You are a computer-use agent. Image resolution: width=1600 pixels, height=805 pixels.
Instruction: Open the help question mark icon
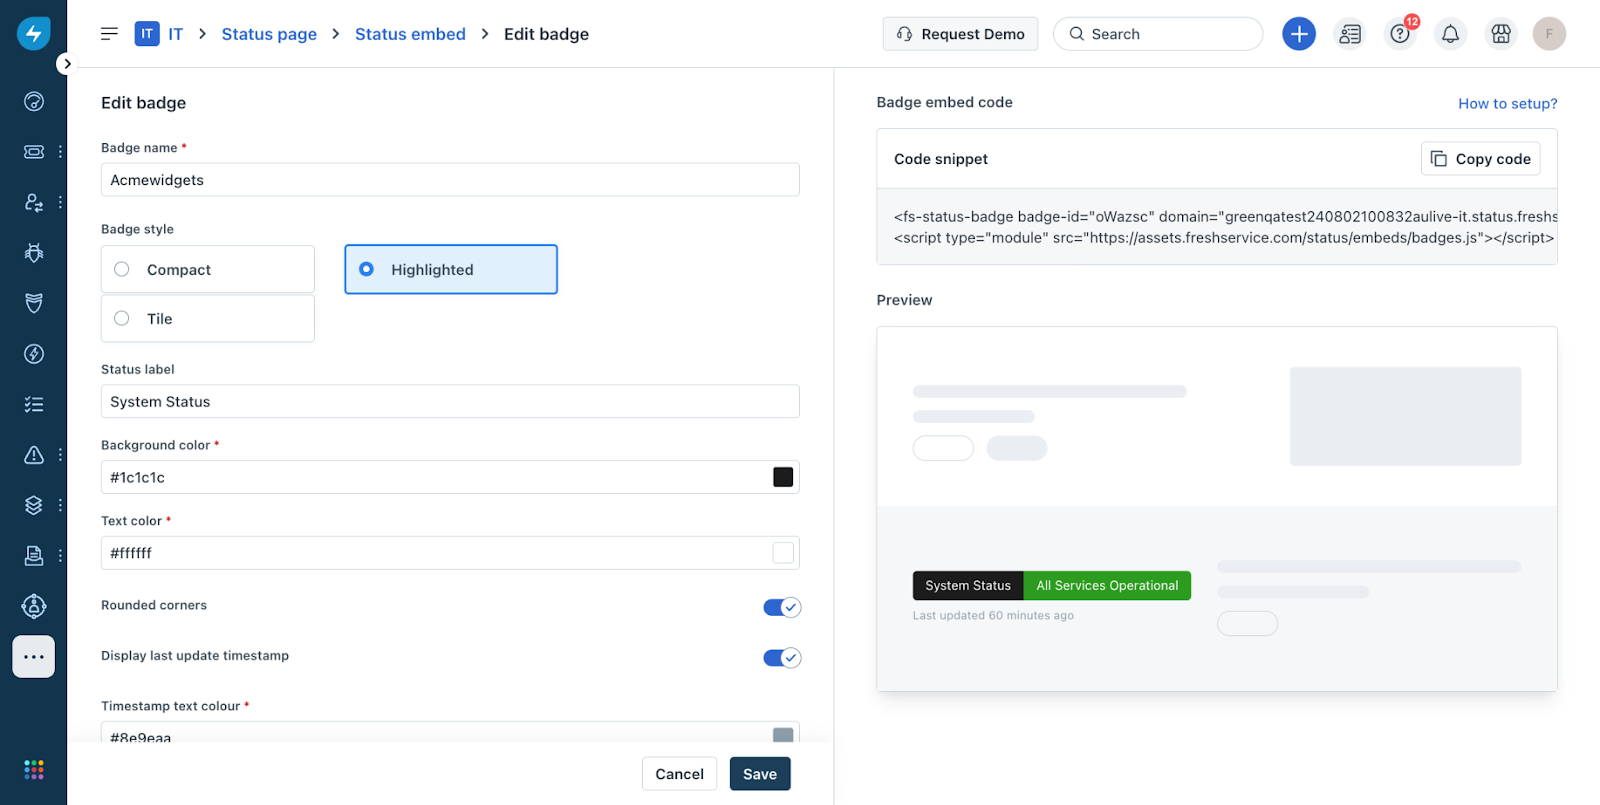1400,34
